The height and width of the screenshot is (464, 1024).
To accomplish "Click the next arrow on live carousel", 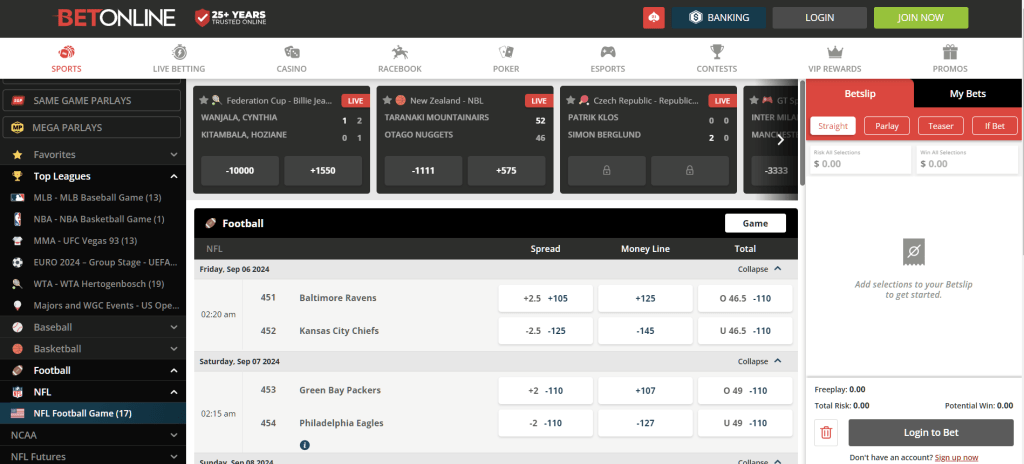I will pos(780,139).
